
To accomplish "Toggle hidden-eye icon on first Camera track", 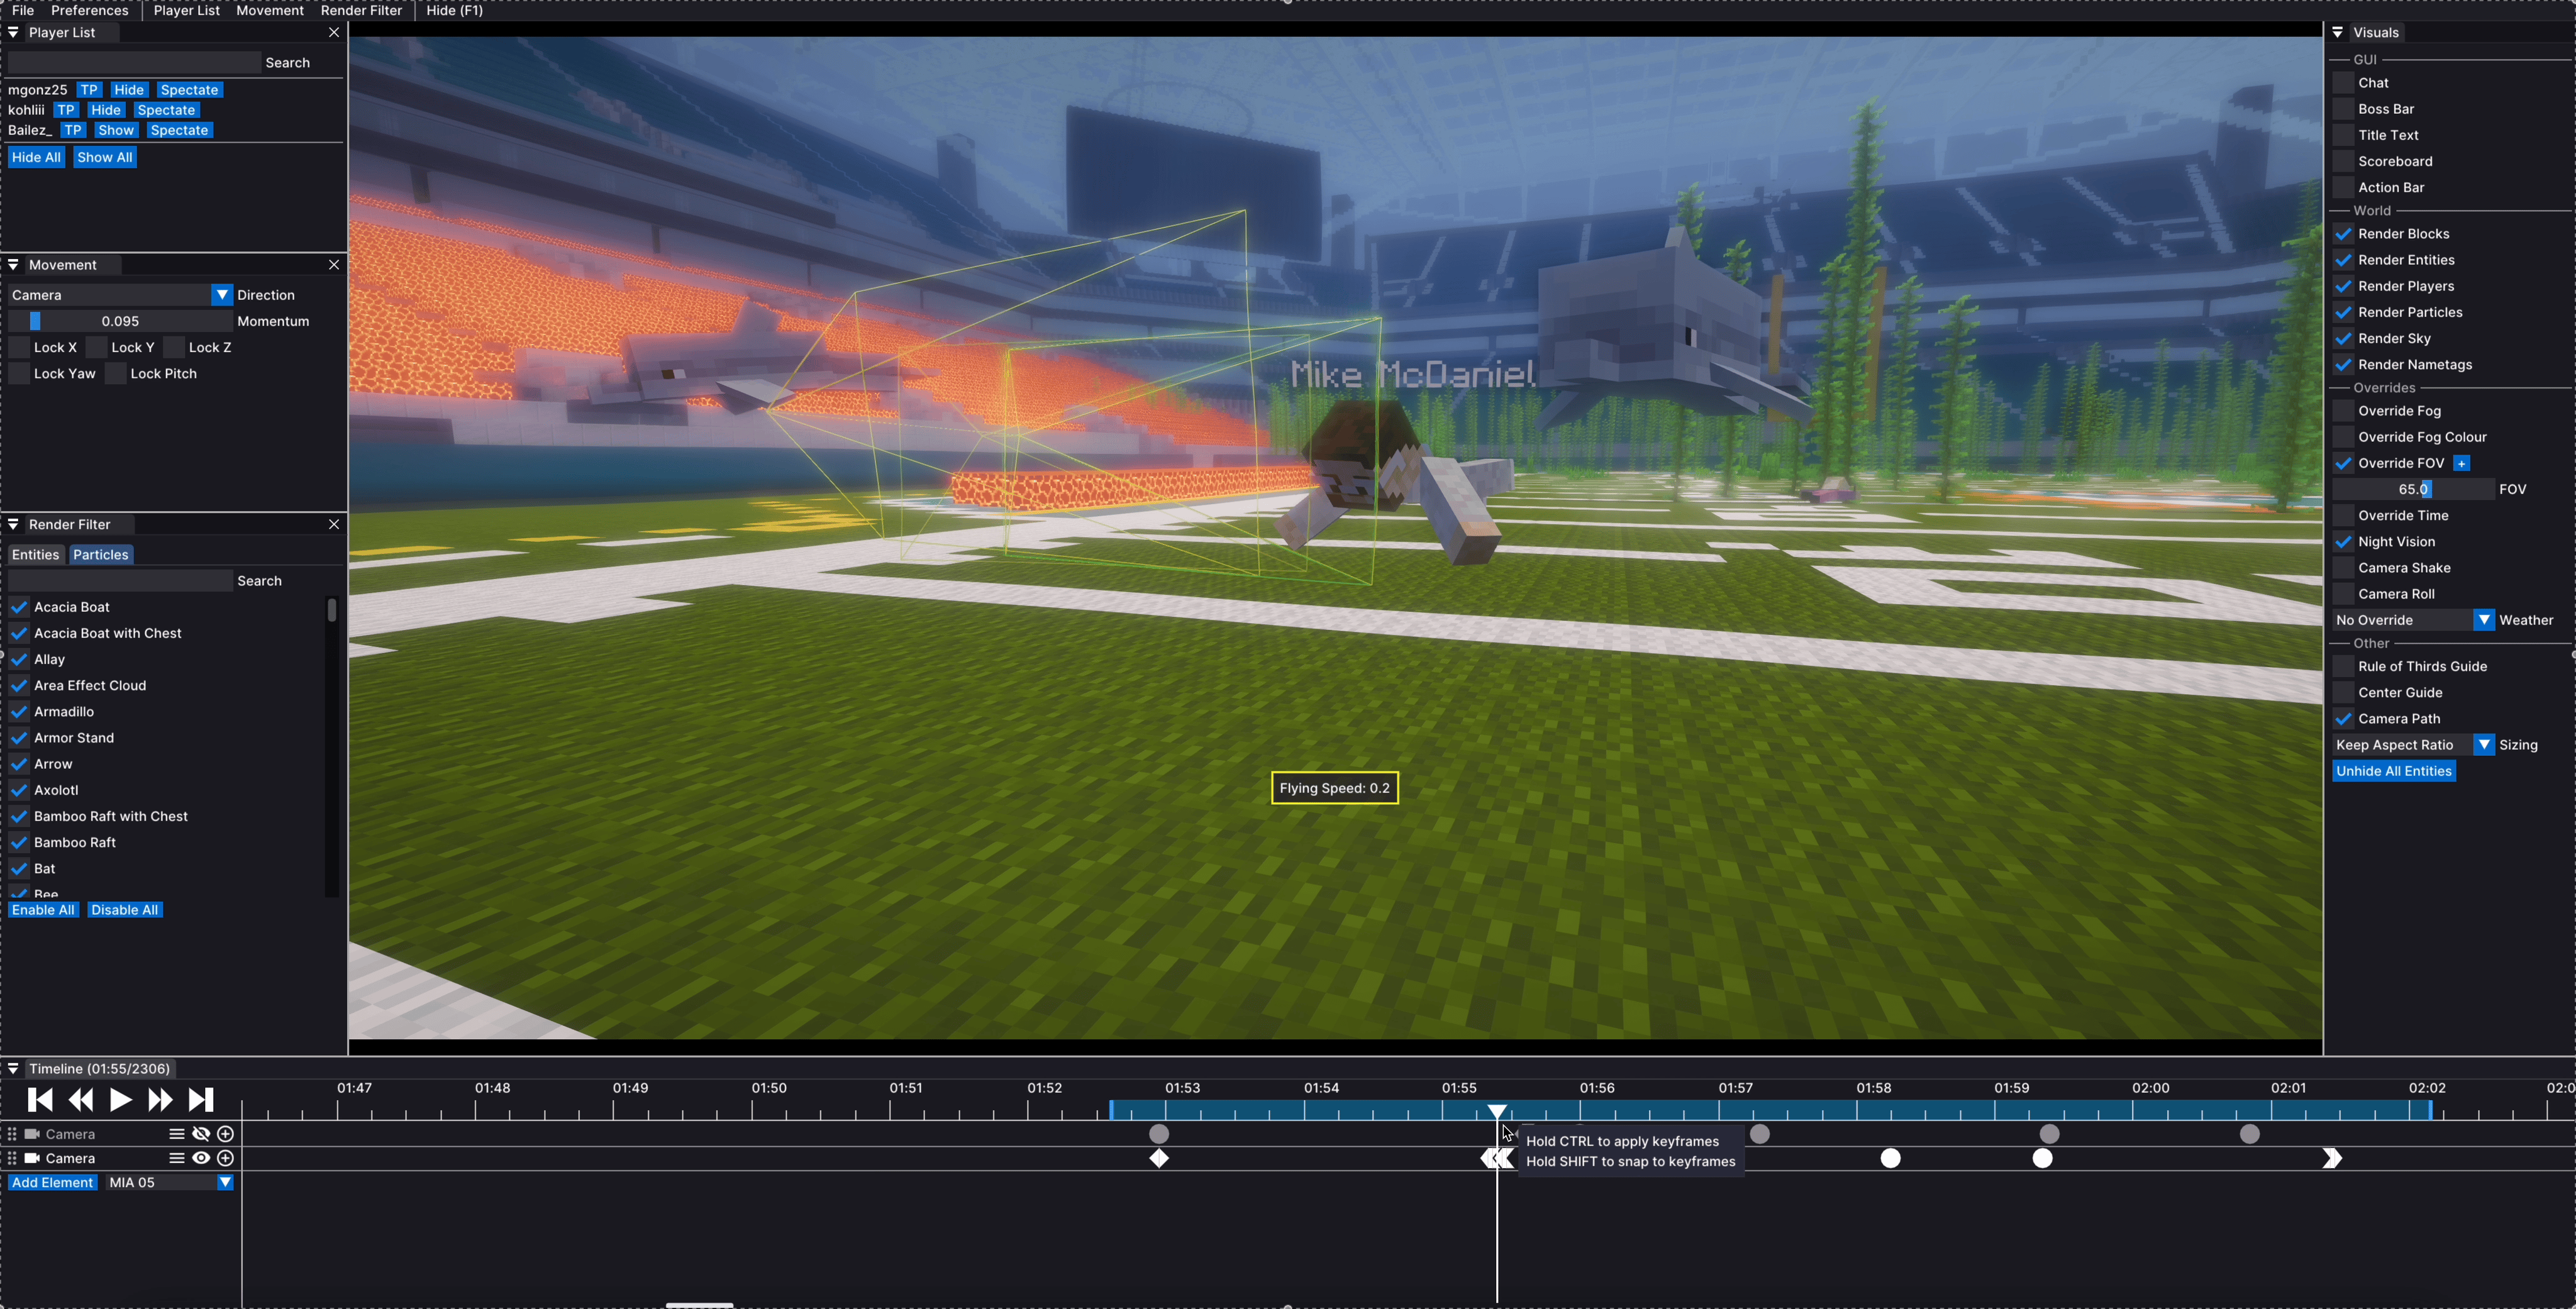I will point(201,1134).
